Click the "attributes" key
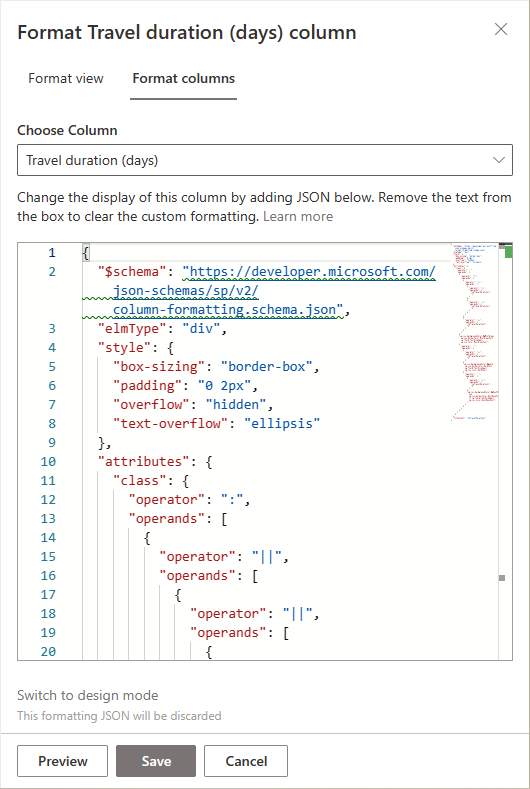 (141, 461)
